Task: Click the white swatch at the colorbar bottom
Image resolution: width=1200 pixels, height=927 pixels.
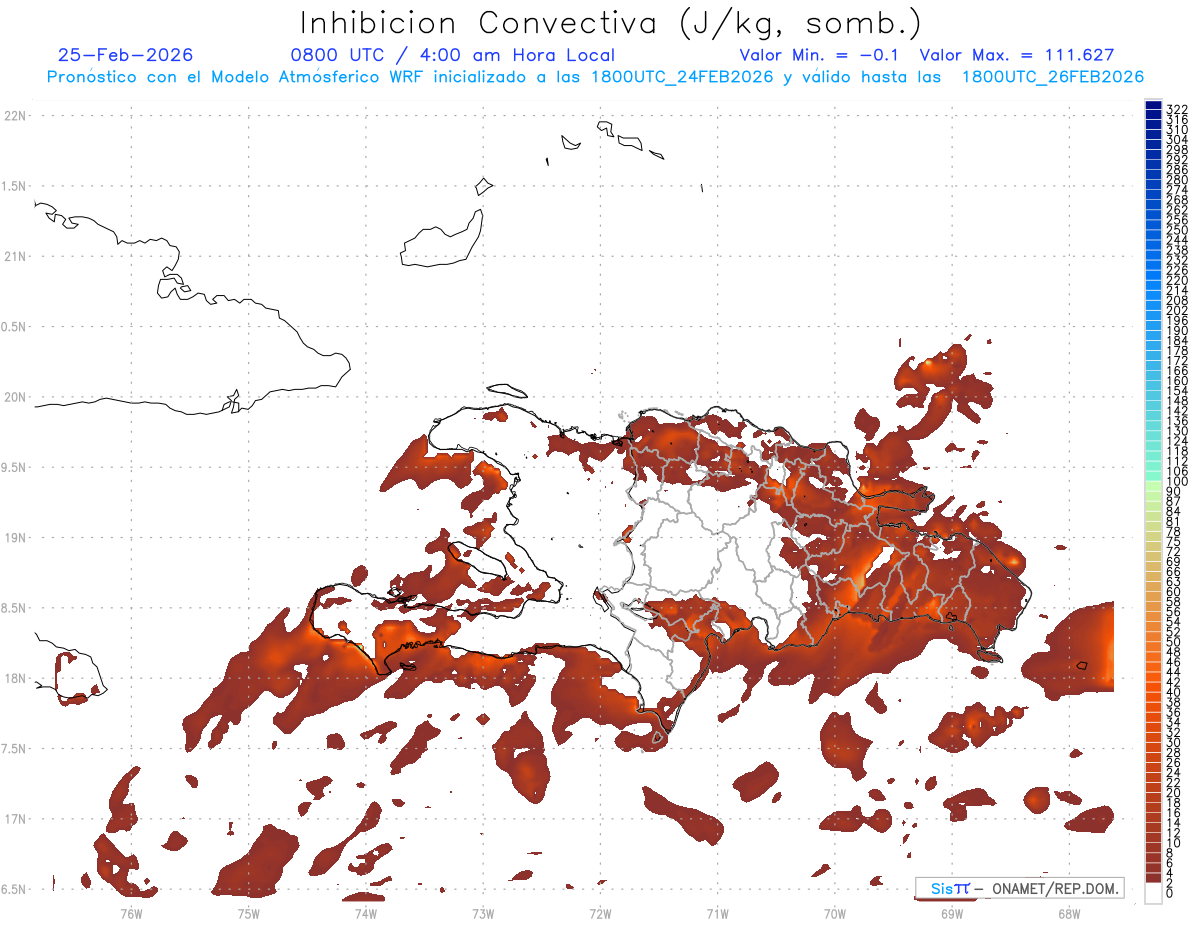Action: point(1153,894)
